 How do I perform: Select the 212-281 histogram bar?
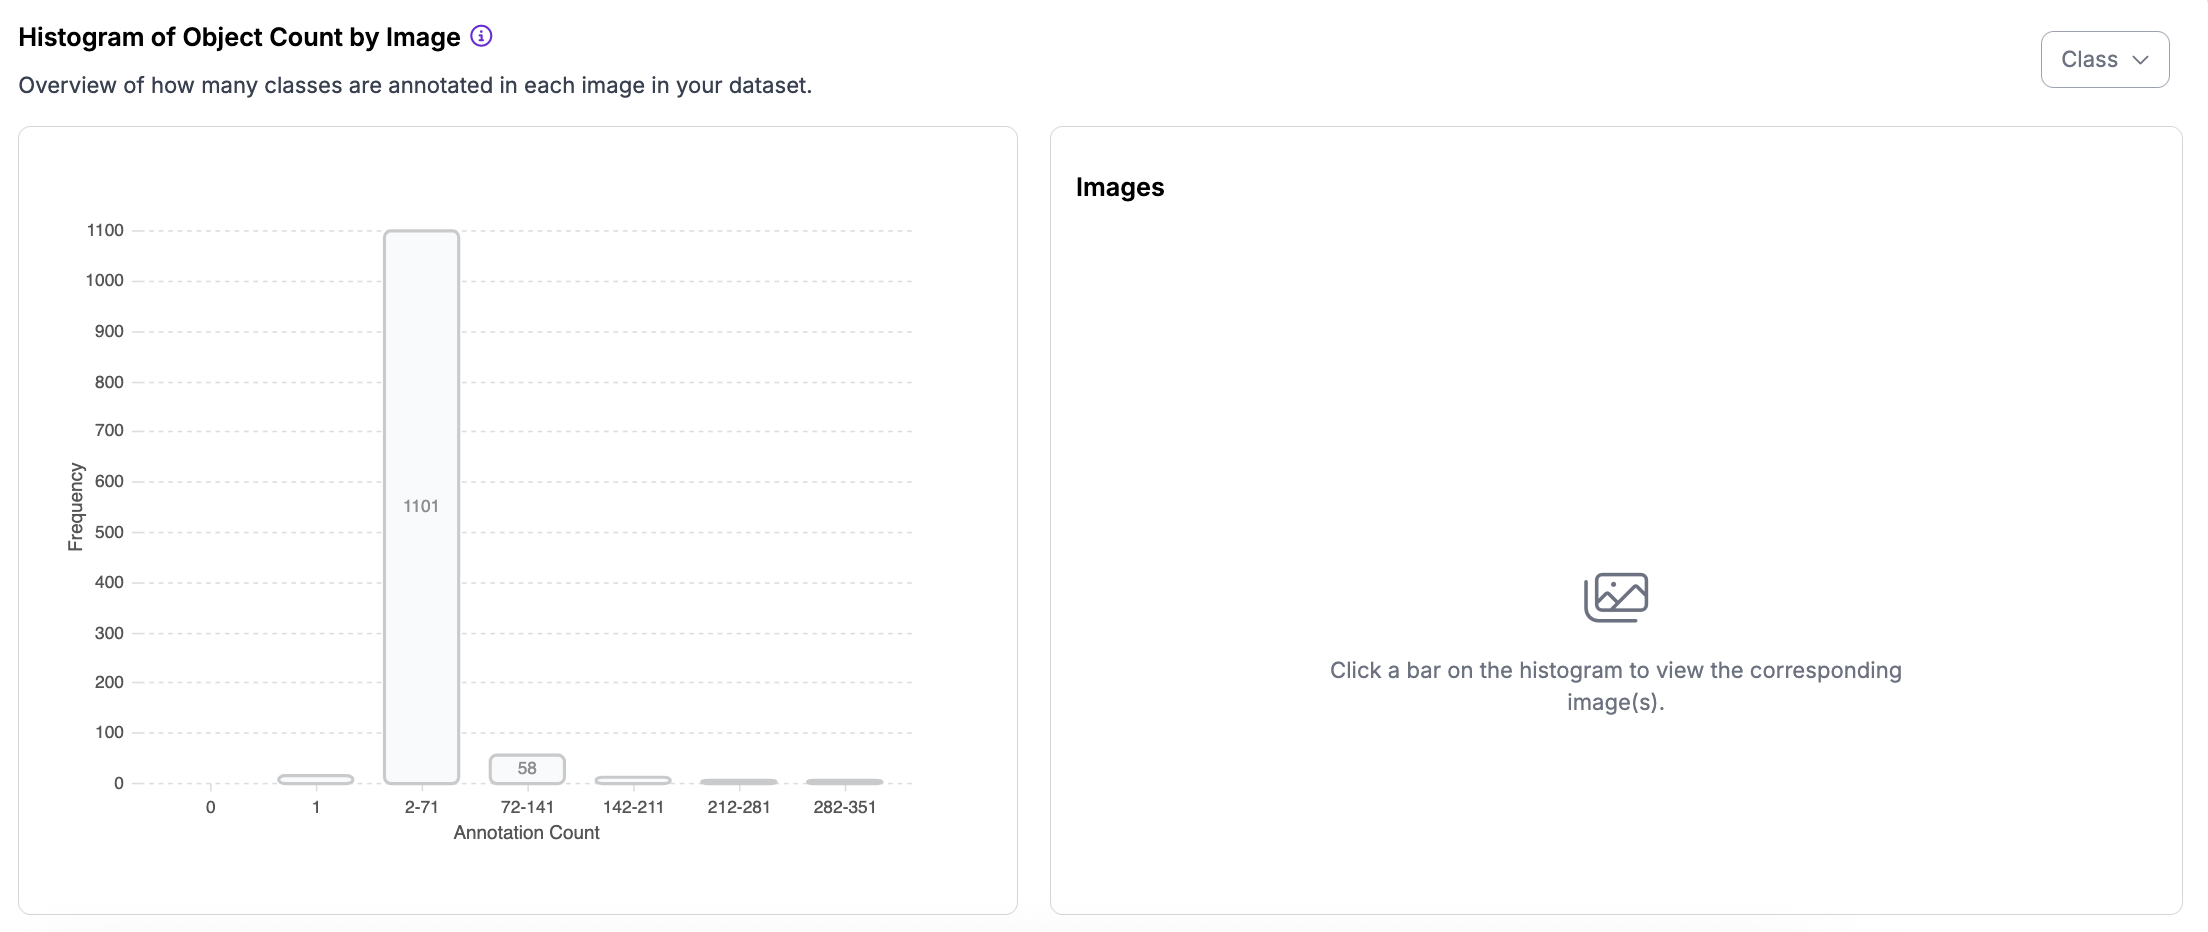739,781
